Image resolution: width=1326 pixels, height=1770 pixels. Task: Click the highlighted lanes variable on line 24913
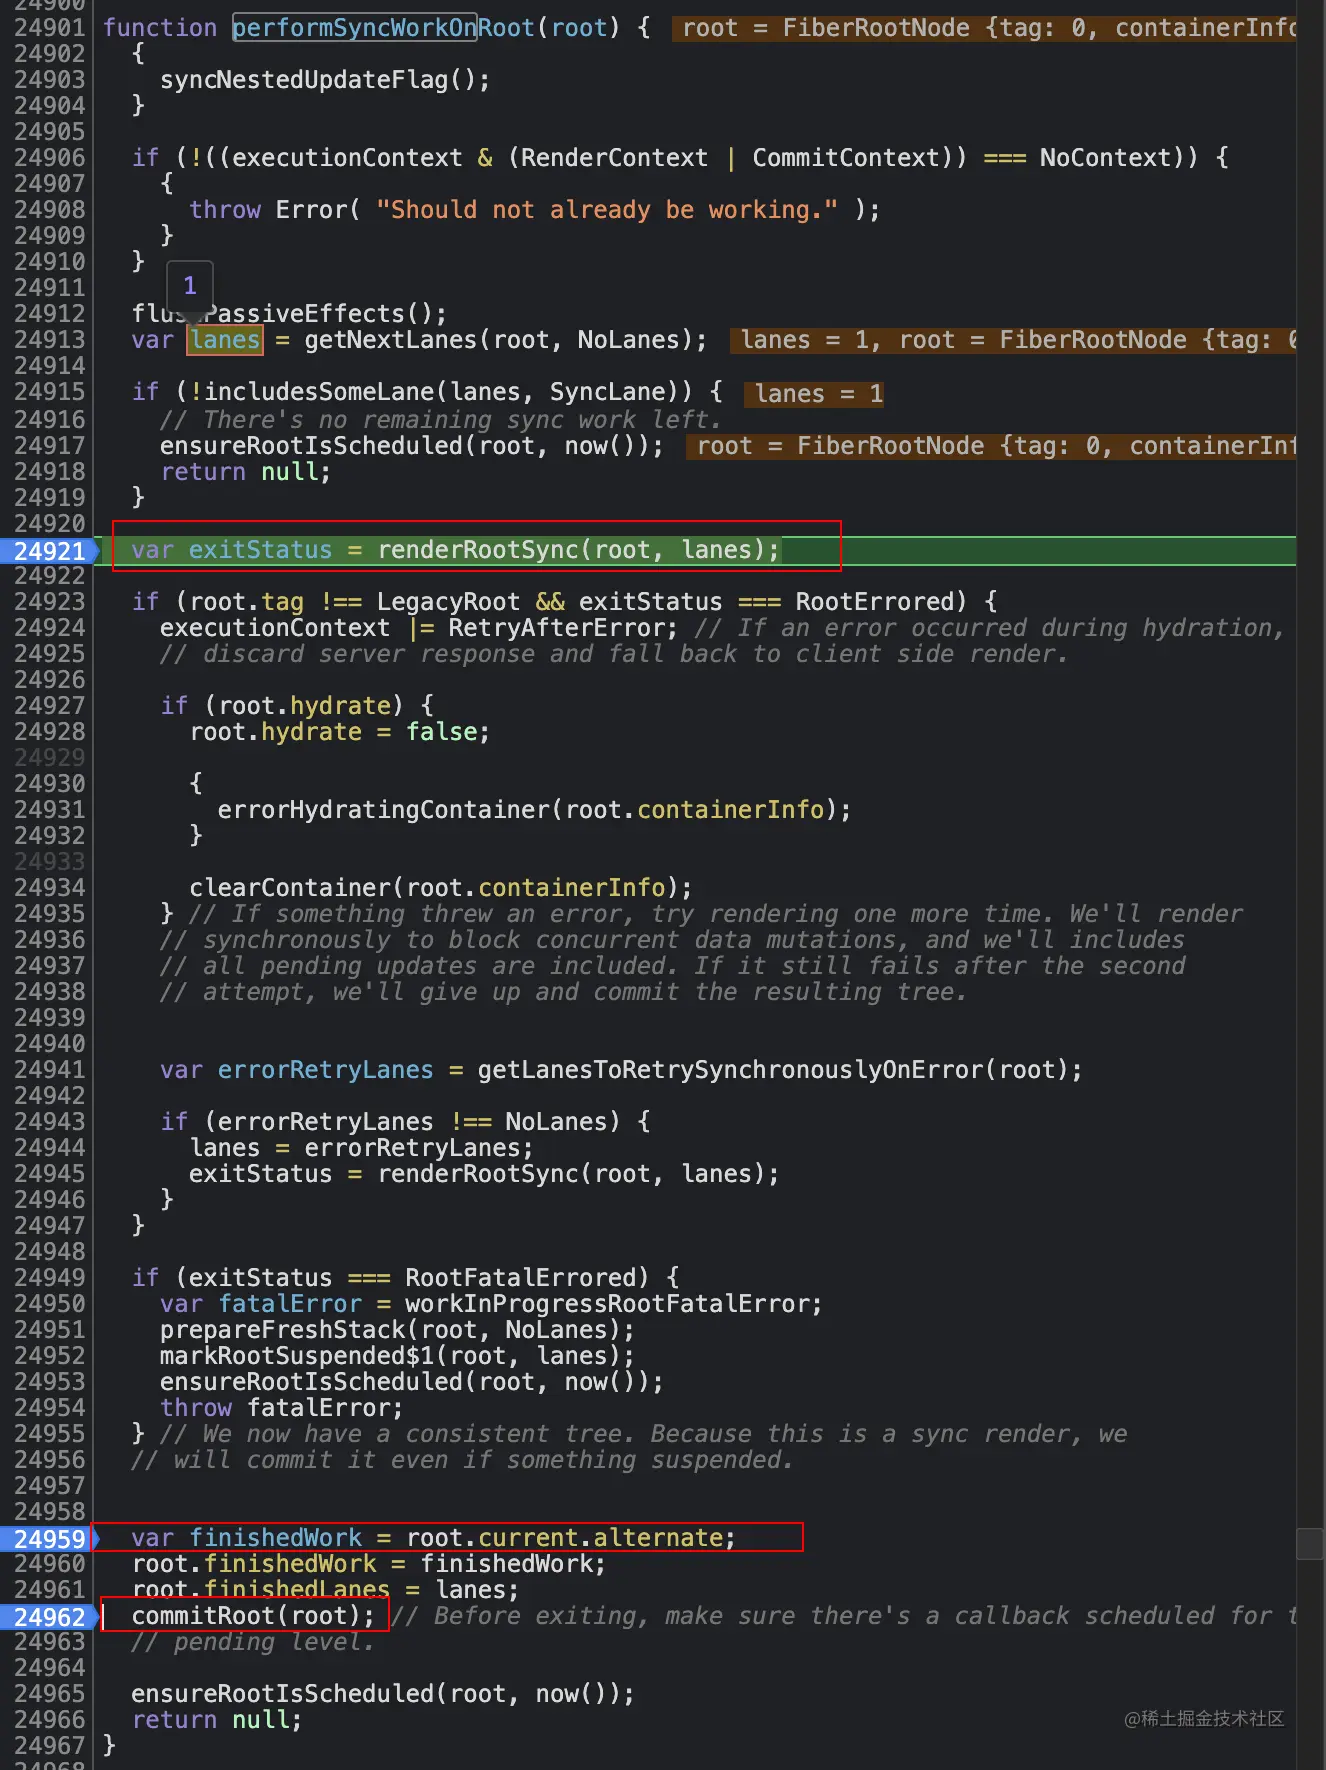point(225,340)
